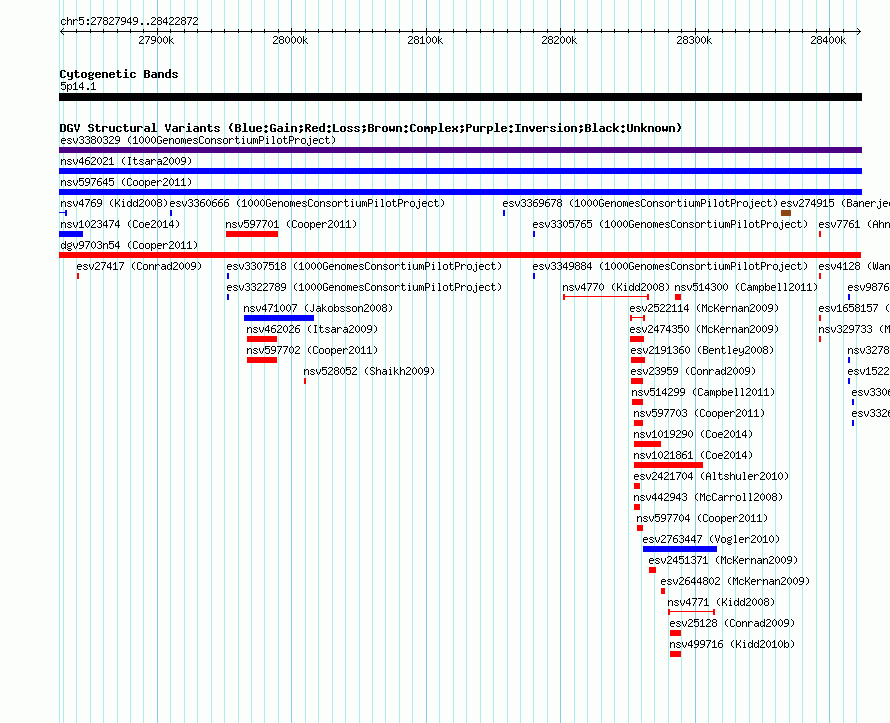Open esv2474350 (McKernan2009) label
890x723 pixels.
[704, 329]
